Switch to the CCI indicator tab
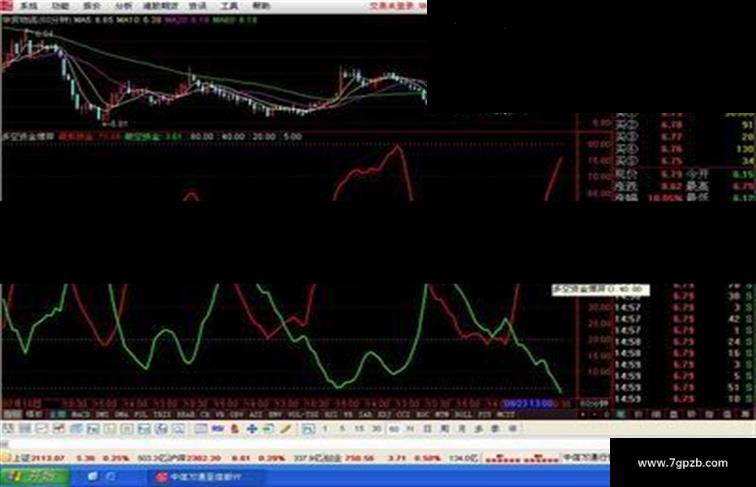756x487 pixels. click(403, 414)
